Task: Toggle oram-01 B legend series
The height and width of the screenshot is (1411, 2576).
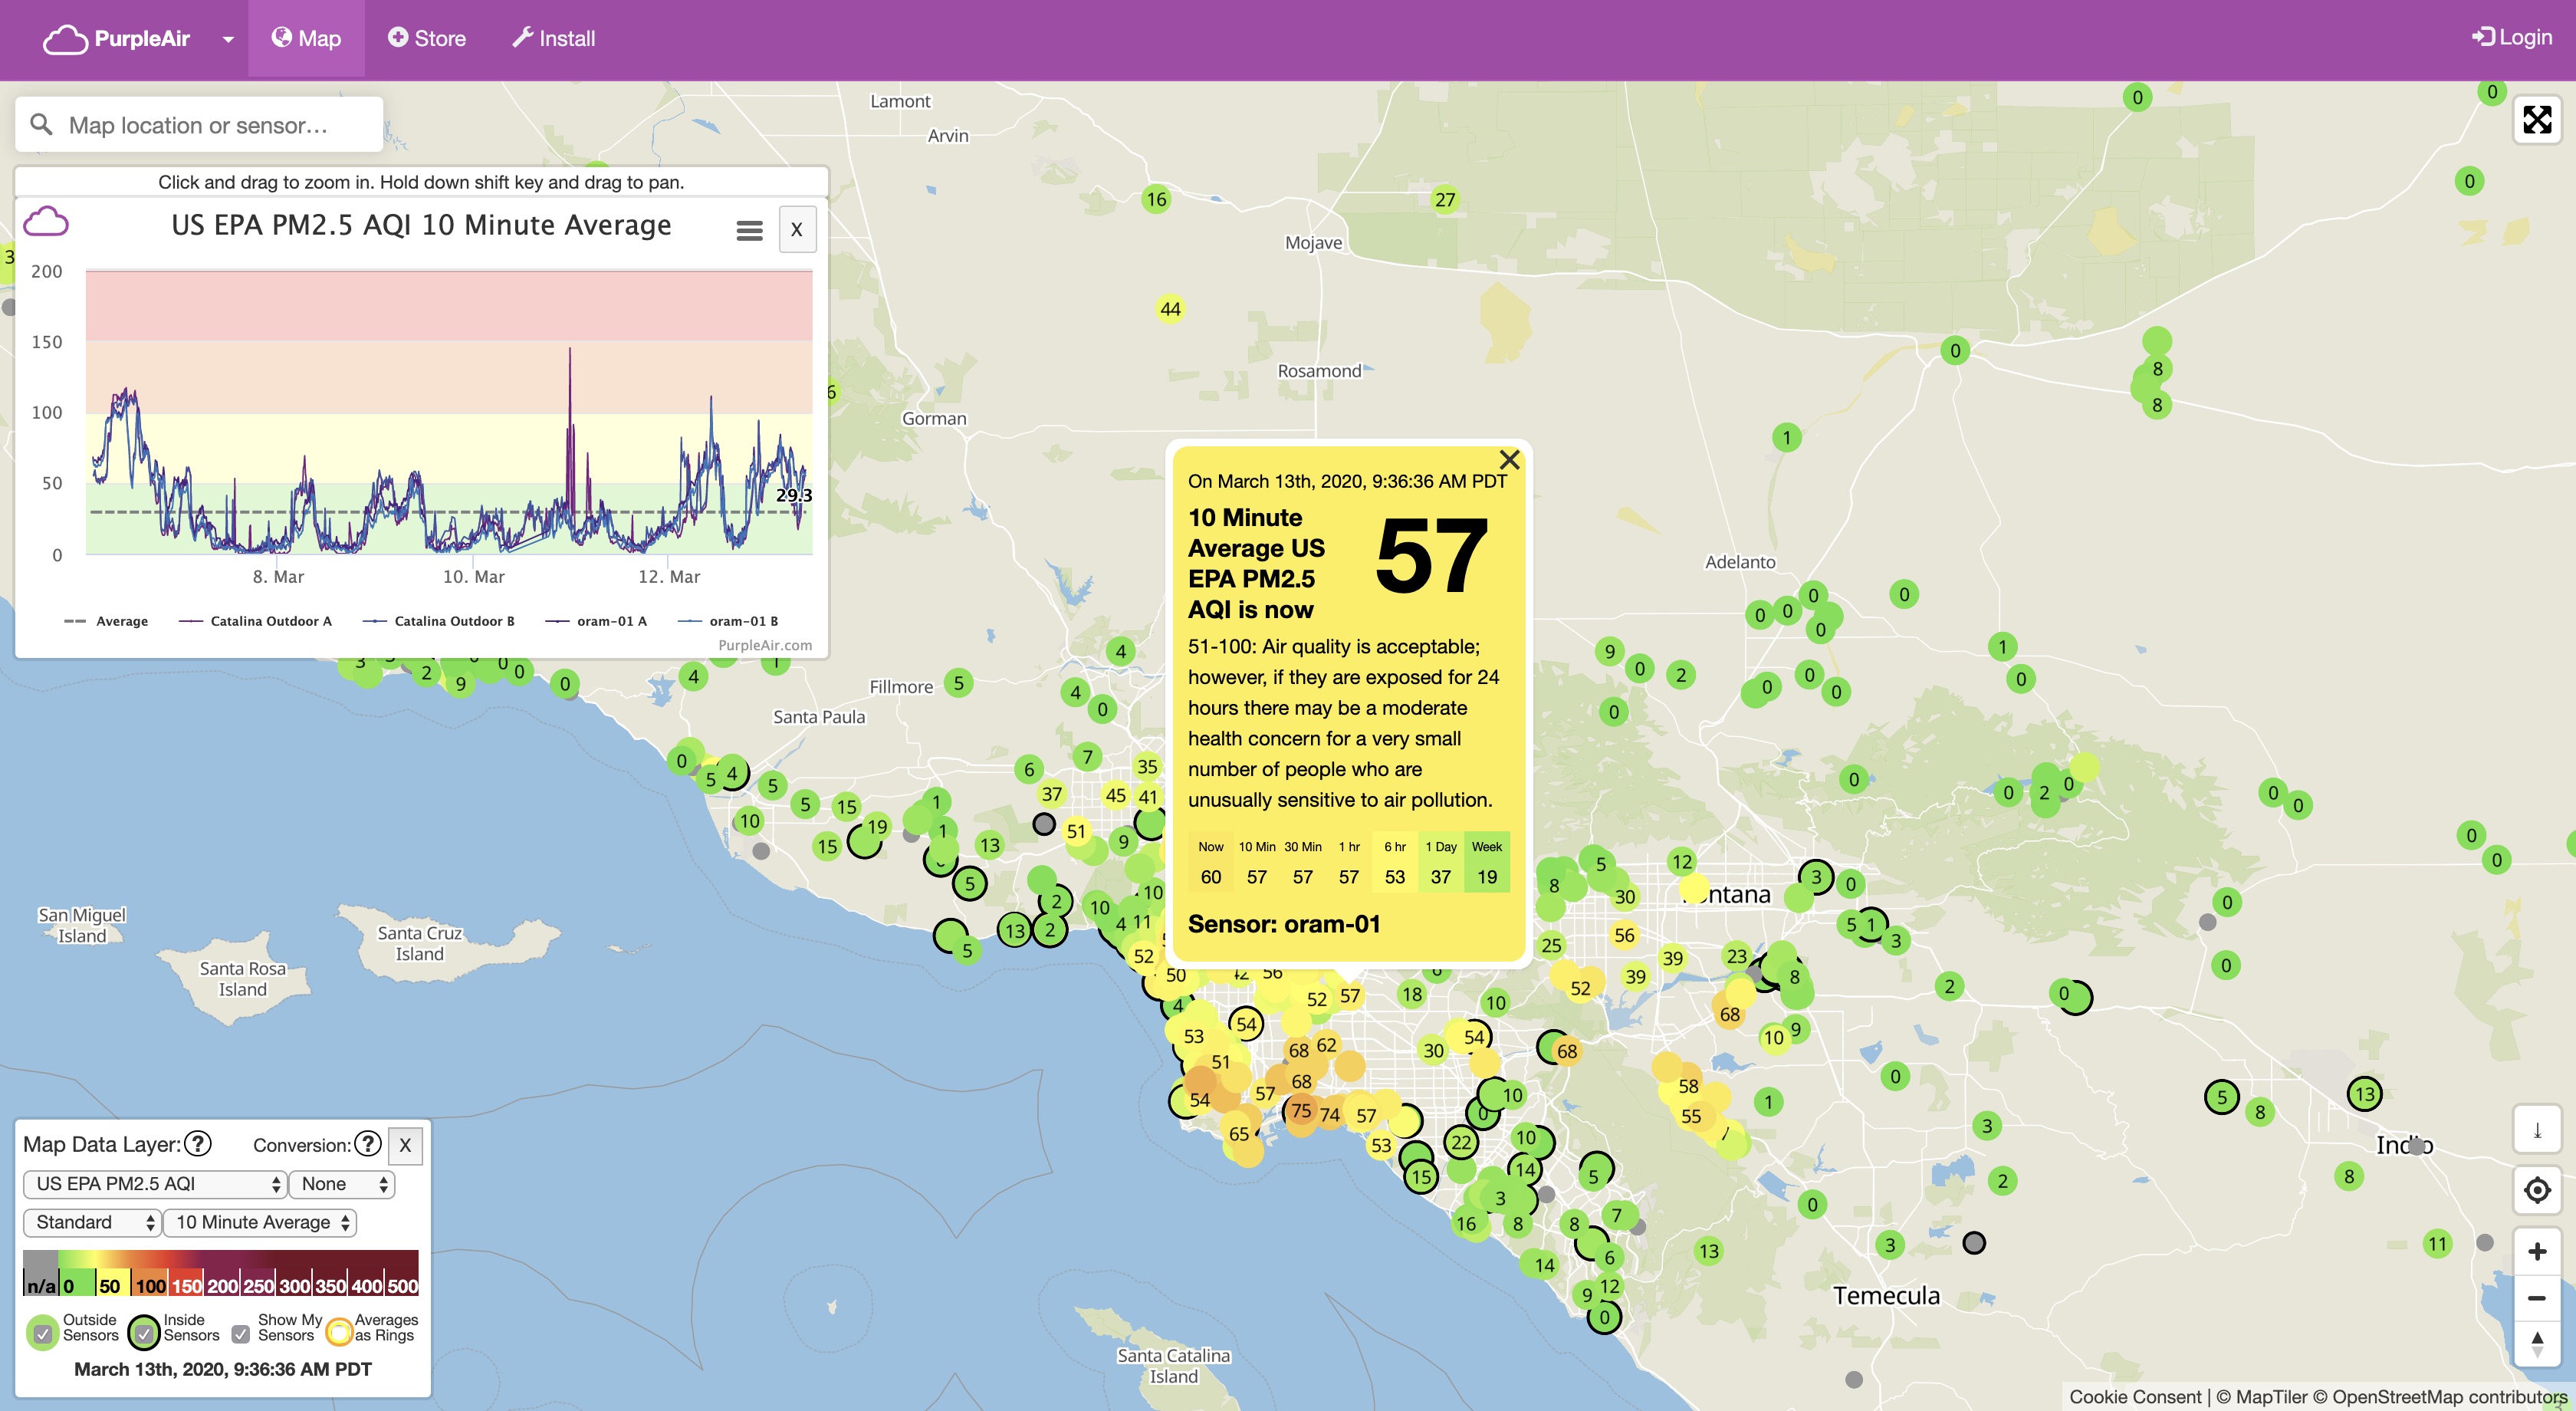Action: tap(728, 621)
